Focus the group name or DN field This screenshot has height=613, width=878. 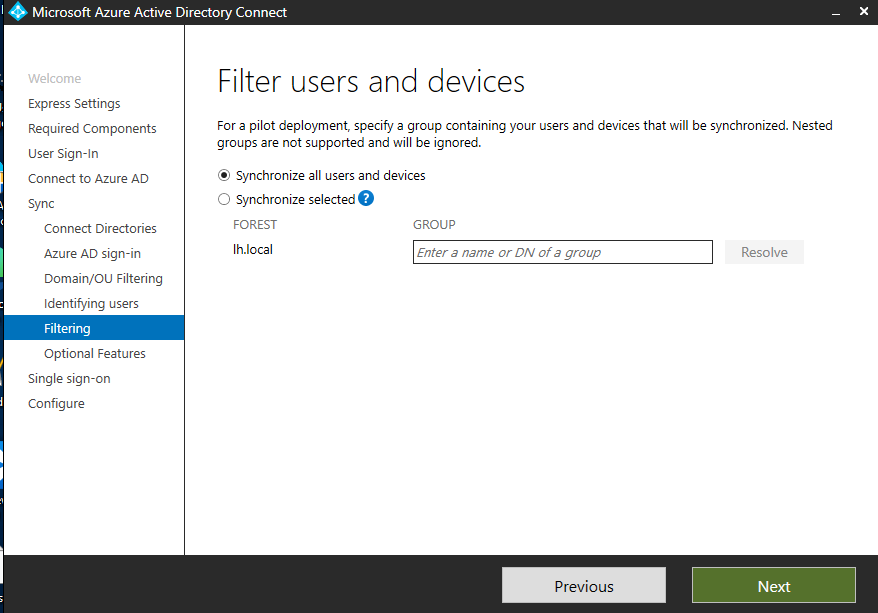563,252
